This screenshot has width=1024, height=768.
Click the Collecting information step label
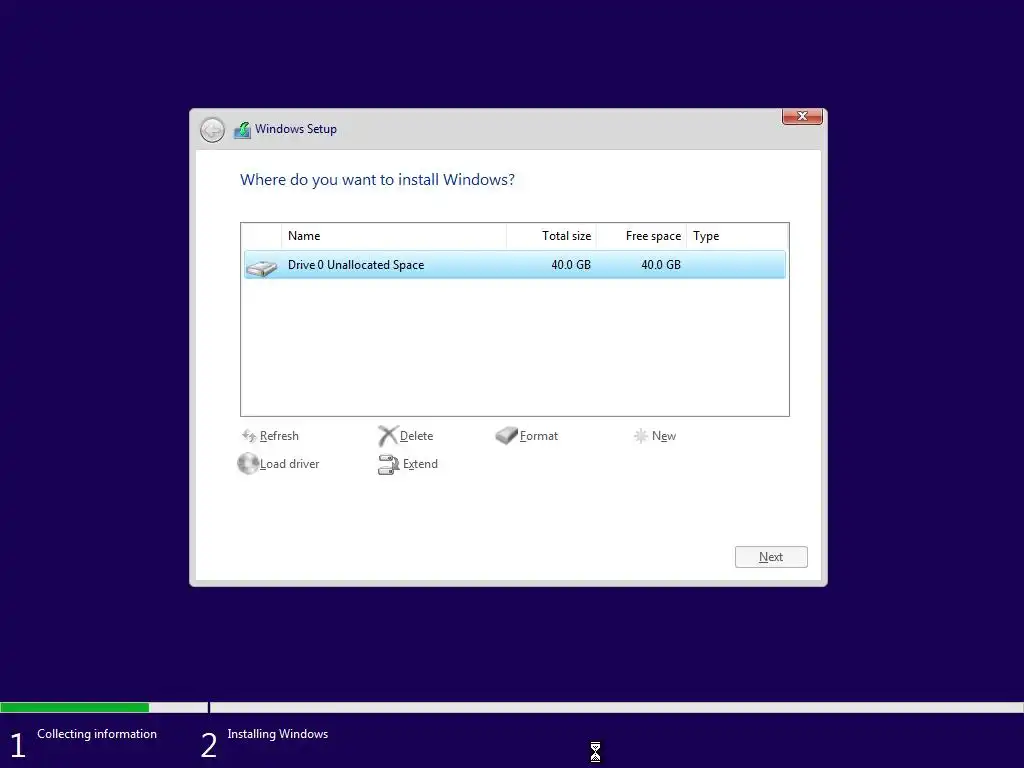[x=97, y=734]
